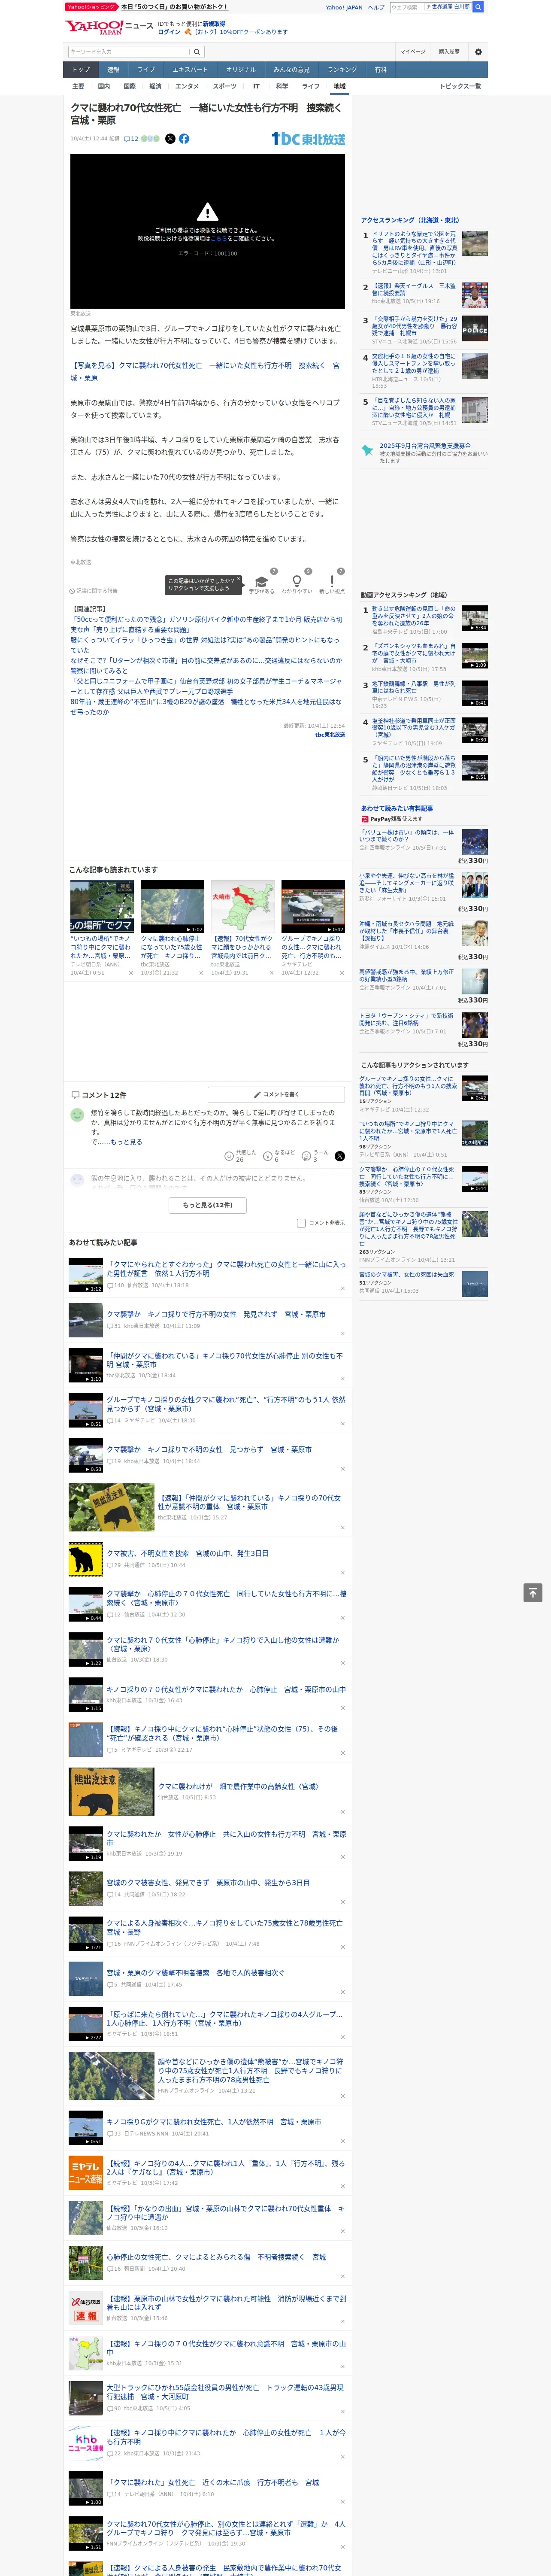Open settings via the gear icon

[x=477, y=52]
